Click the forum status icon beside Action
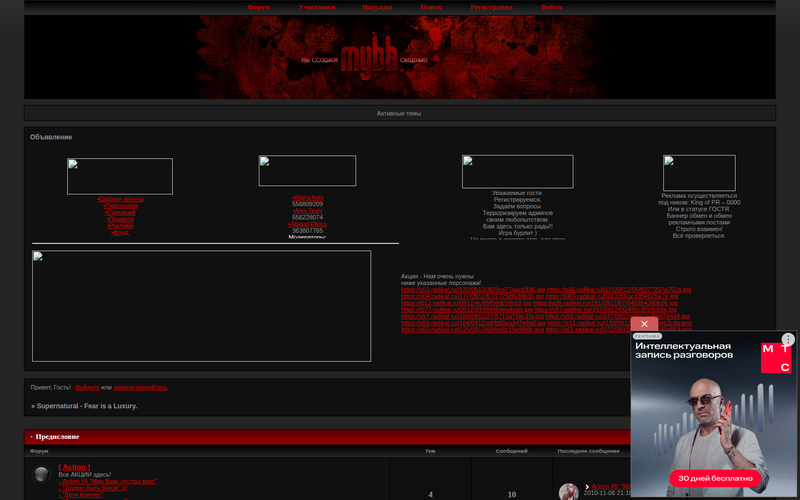The height and width of the screenshot is (500, 800). (x=41, y=474)
